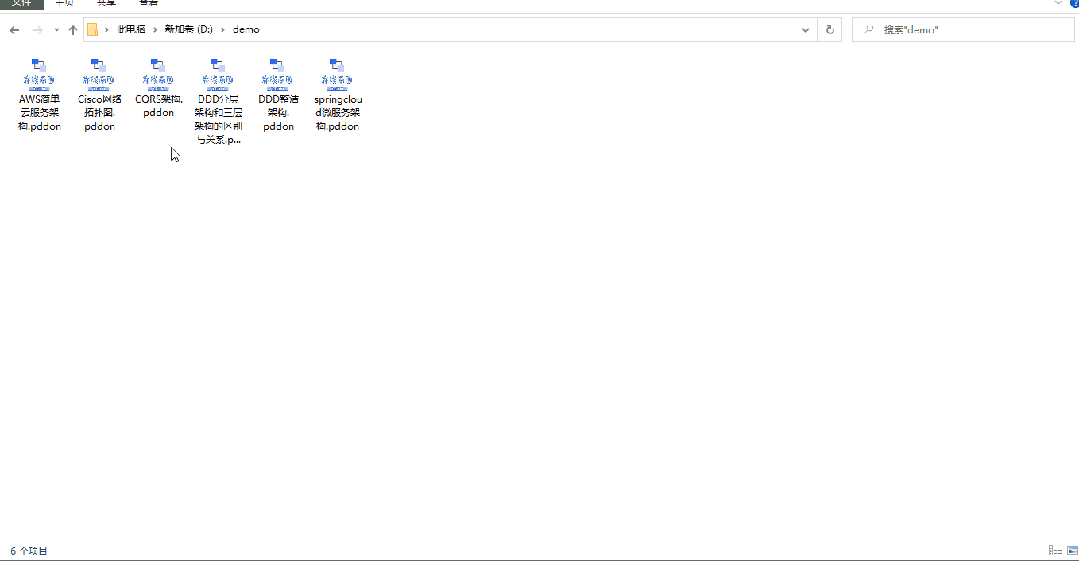Go up one folder level
The width and height of the screenshot is (1079, 561).
pyautogui.click(x=73, y=30)
